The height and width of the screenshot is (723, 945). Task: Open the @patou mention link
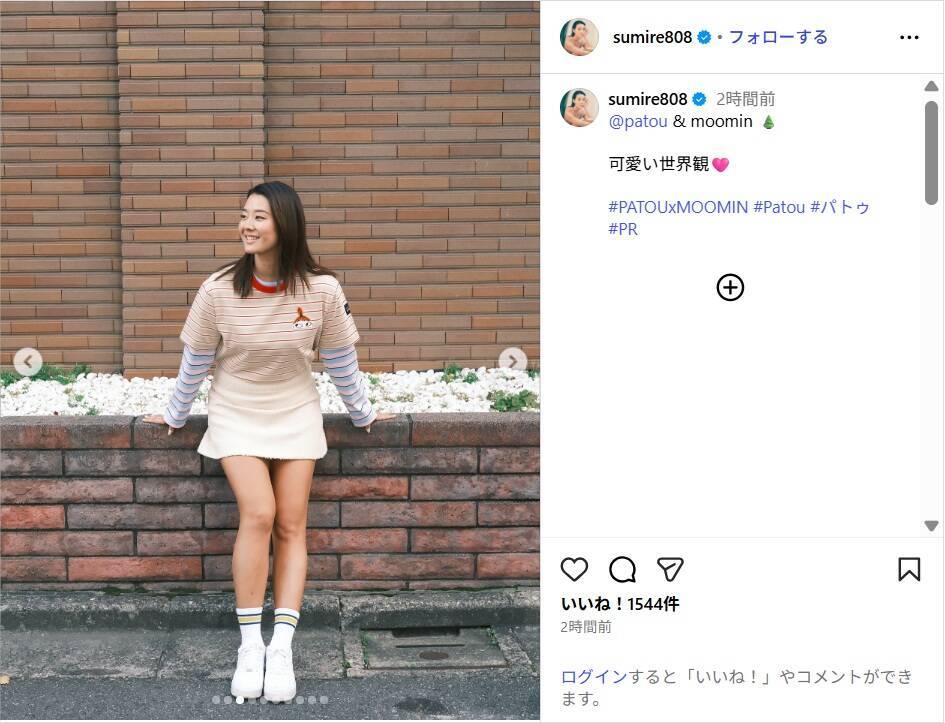click(638, 122)
